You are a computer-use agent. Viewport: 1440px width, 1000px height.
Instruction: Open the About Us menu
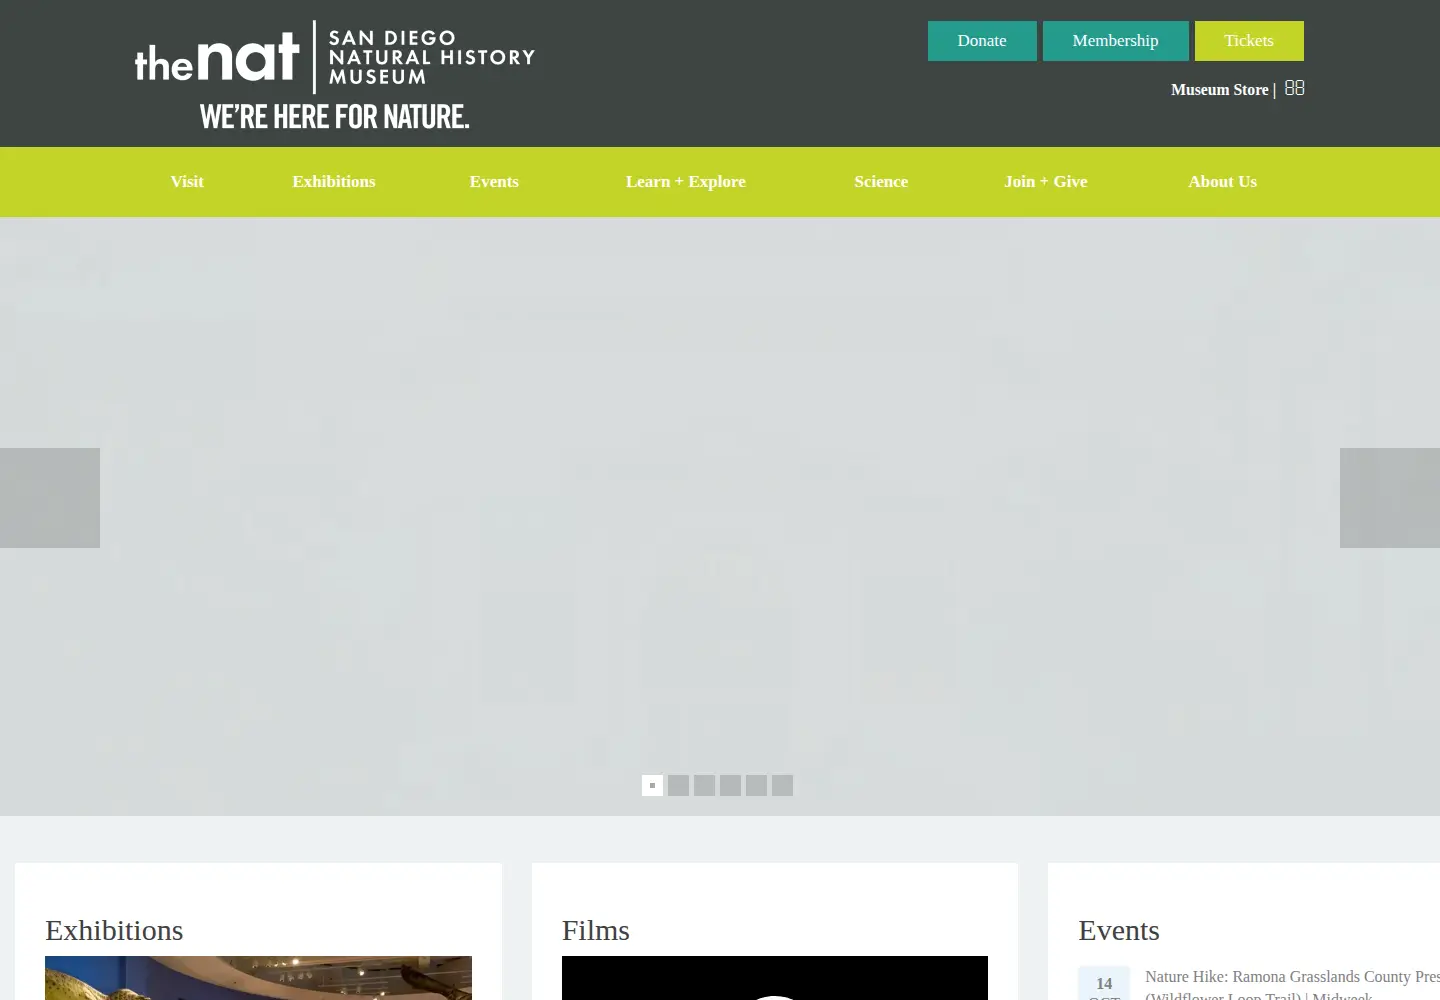point(1222,181)
